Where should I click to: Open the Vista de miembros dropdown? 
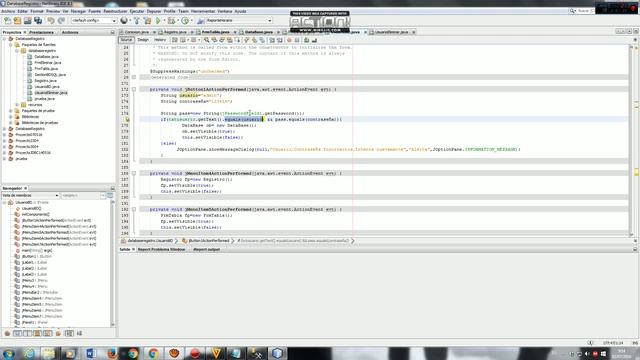coord(31,196)
